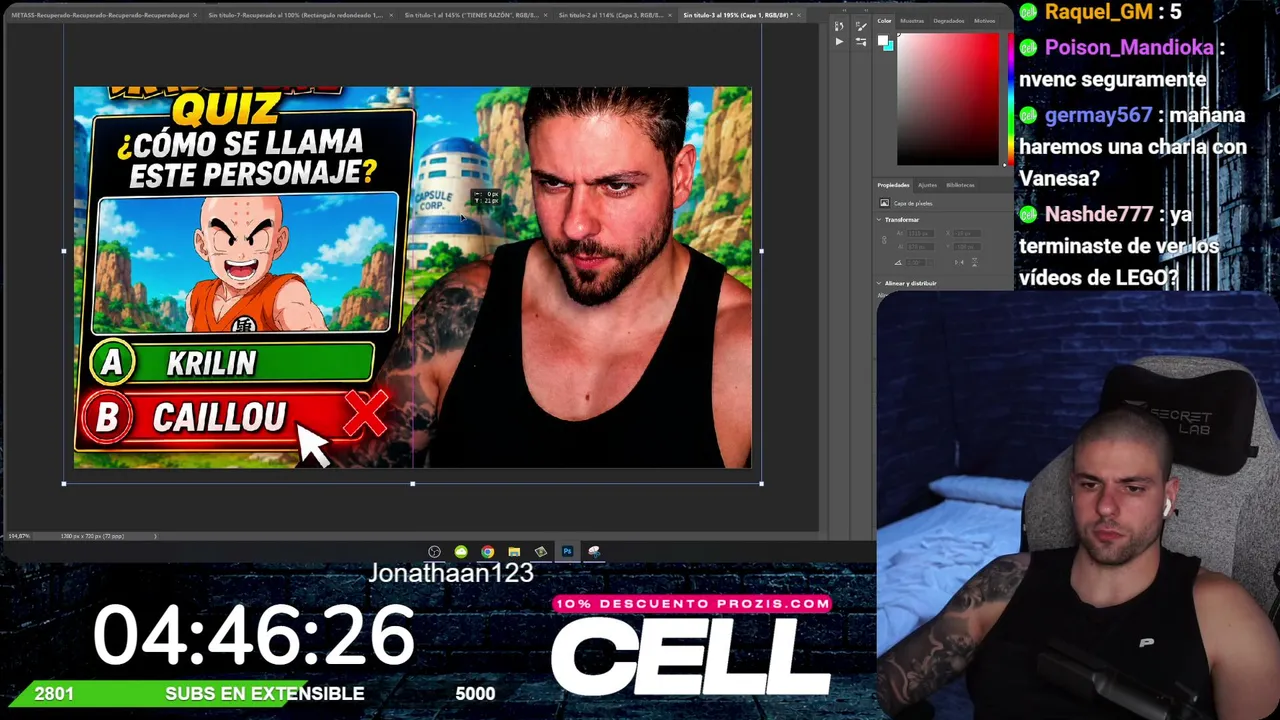
Task: Pick a color in the red color field
Action: (947, 99)
